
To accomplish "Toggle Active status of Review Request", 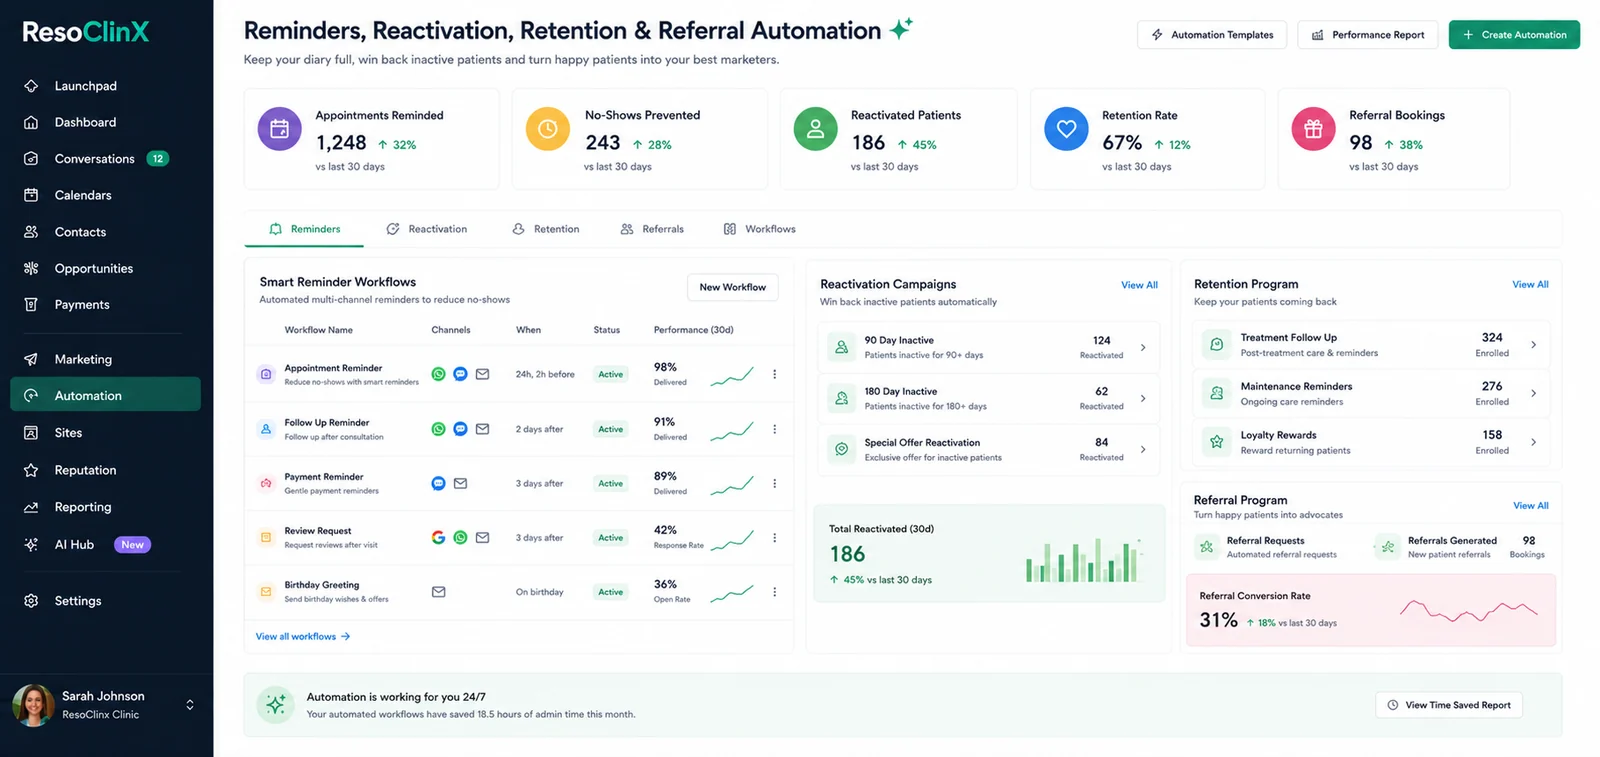I will click(610, 538).
